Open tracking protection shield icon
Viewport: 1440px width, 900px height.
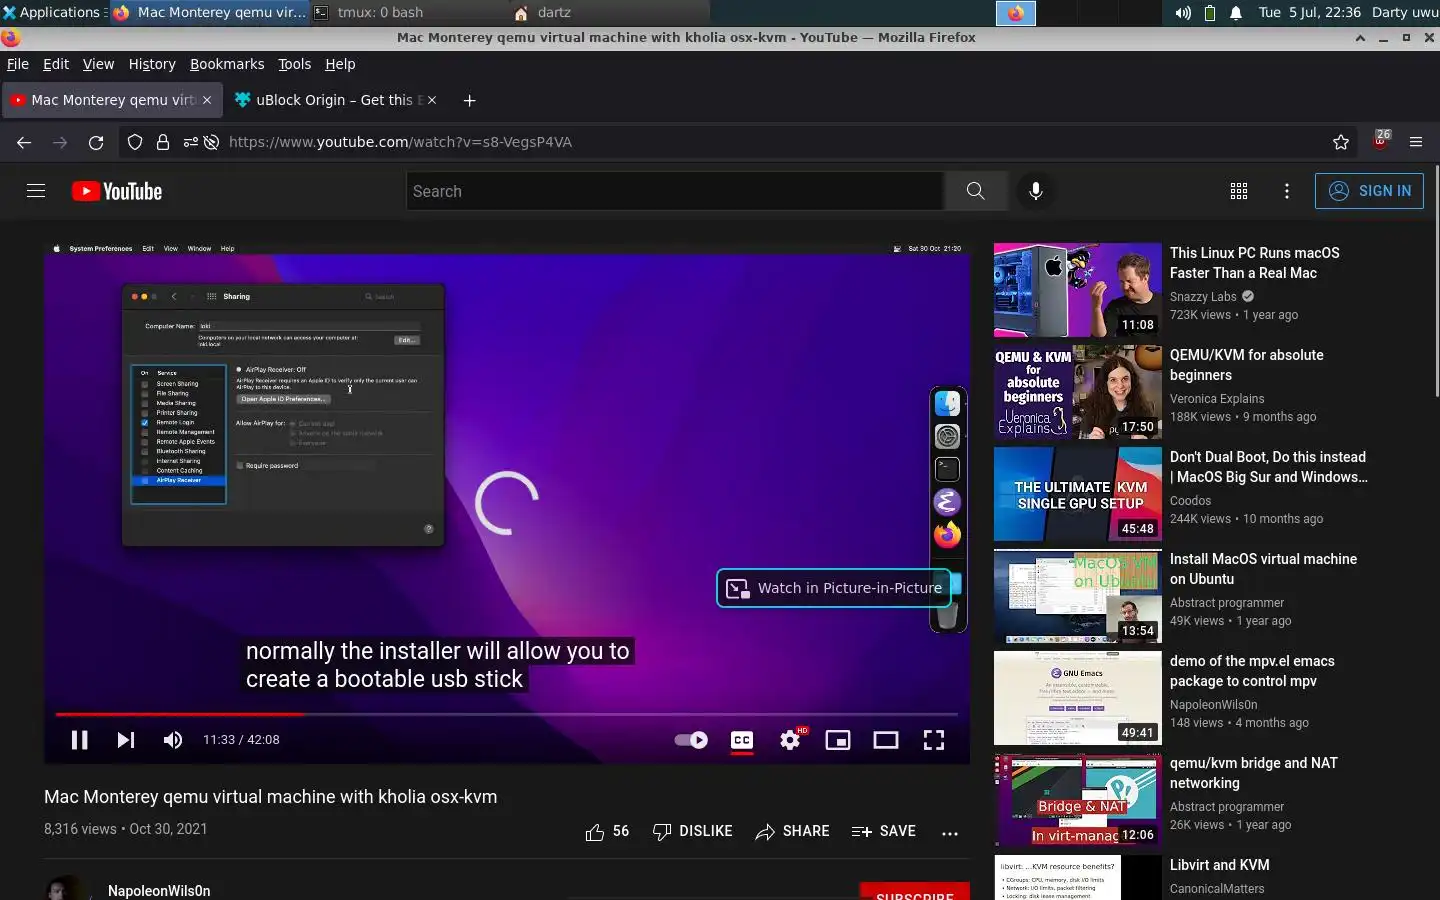click(135, 142)
